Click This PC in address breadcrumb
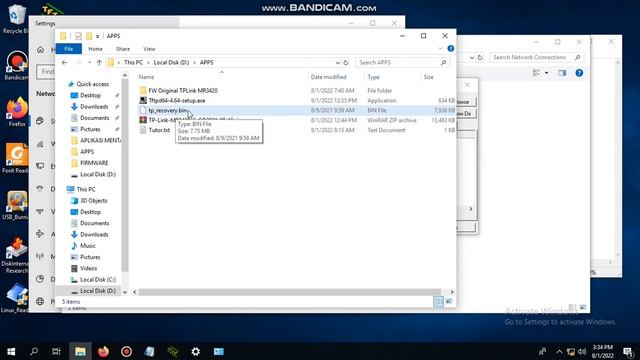640x360 pixels. point(133,62)
